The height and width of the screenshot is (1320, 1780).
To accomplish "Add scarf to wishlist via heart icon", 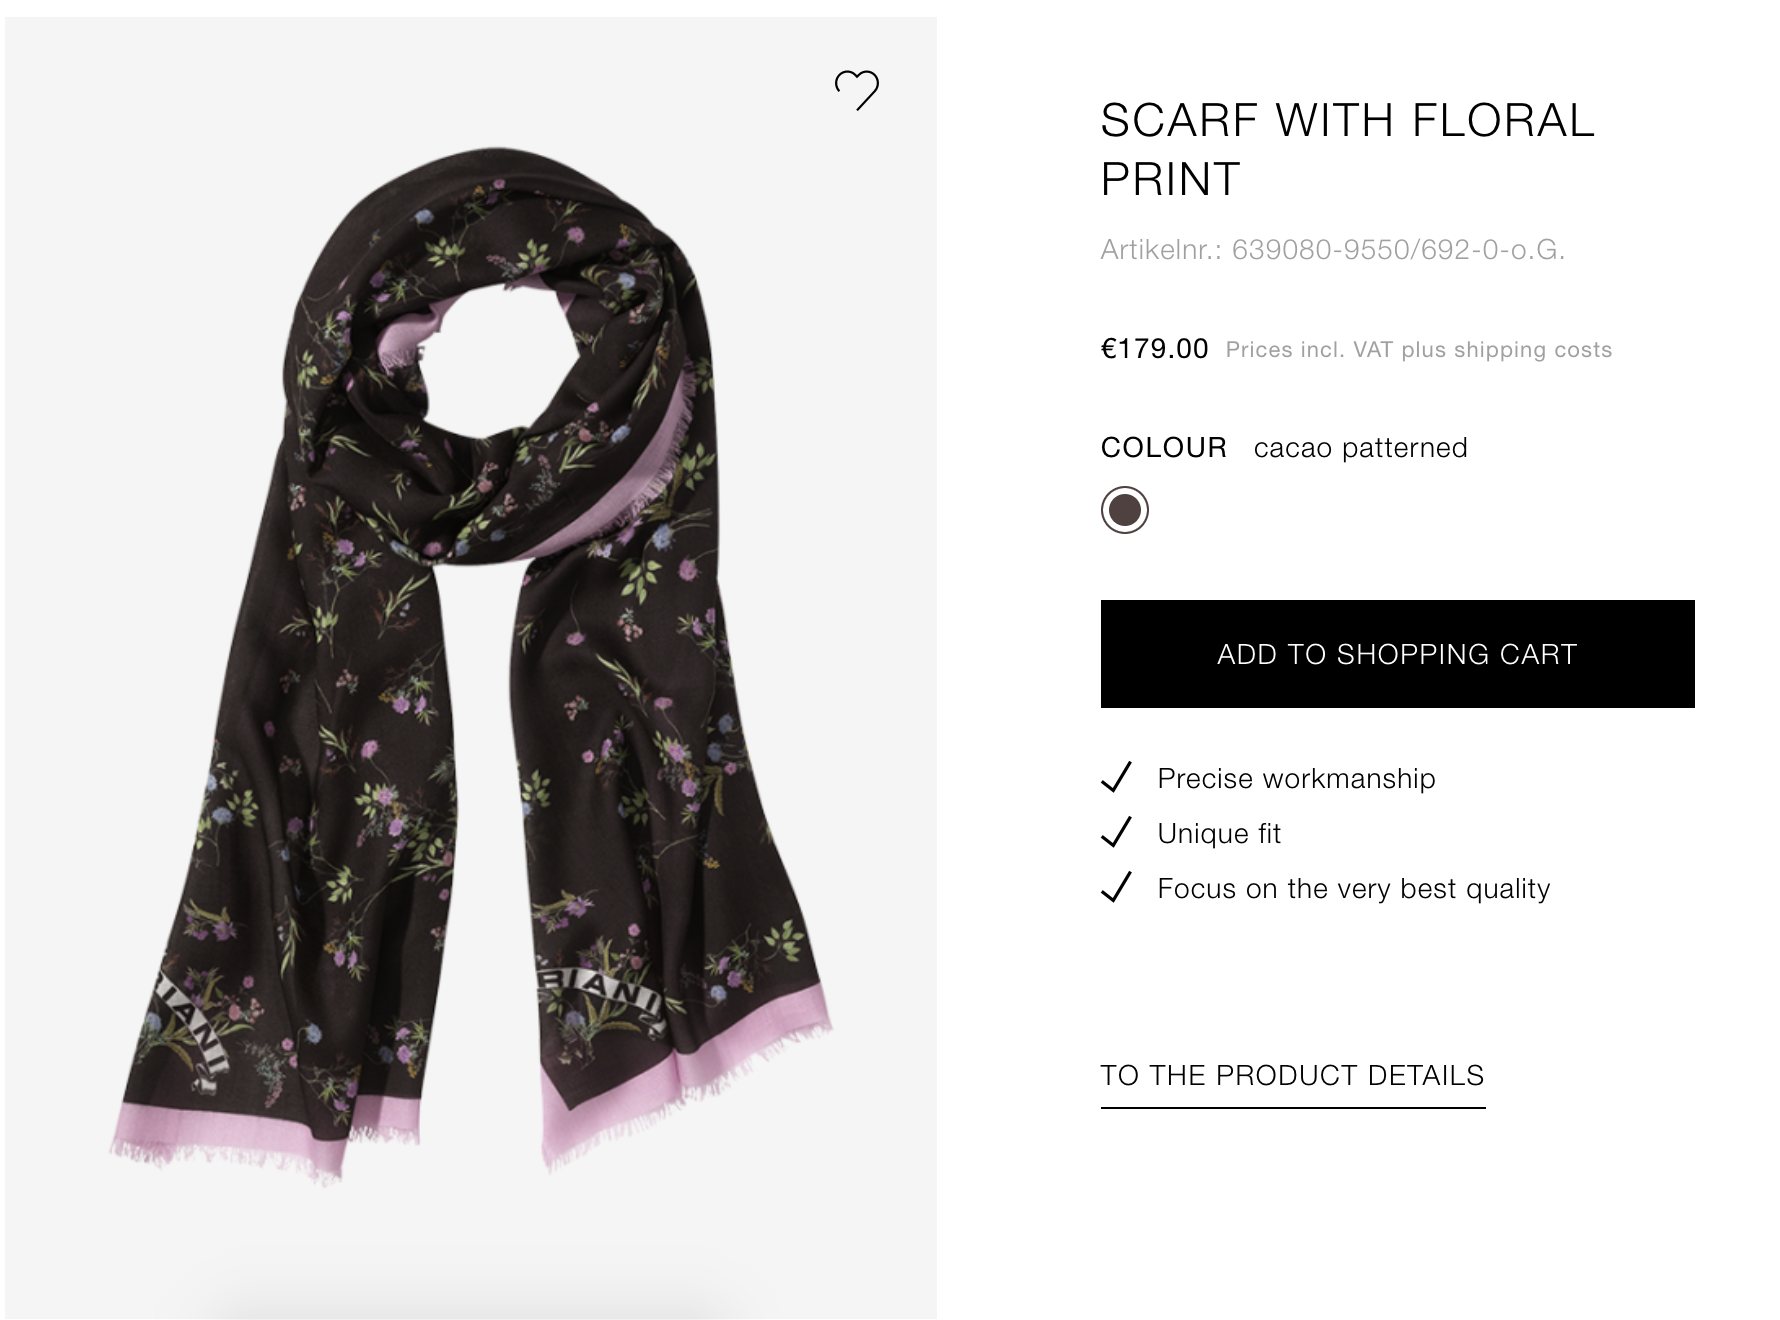I will [x=857, y=90].
